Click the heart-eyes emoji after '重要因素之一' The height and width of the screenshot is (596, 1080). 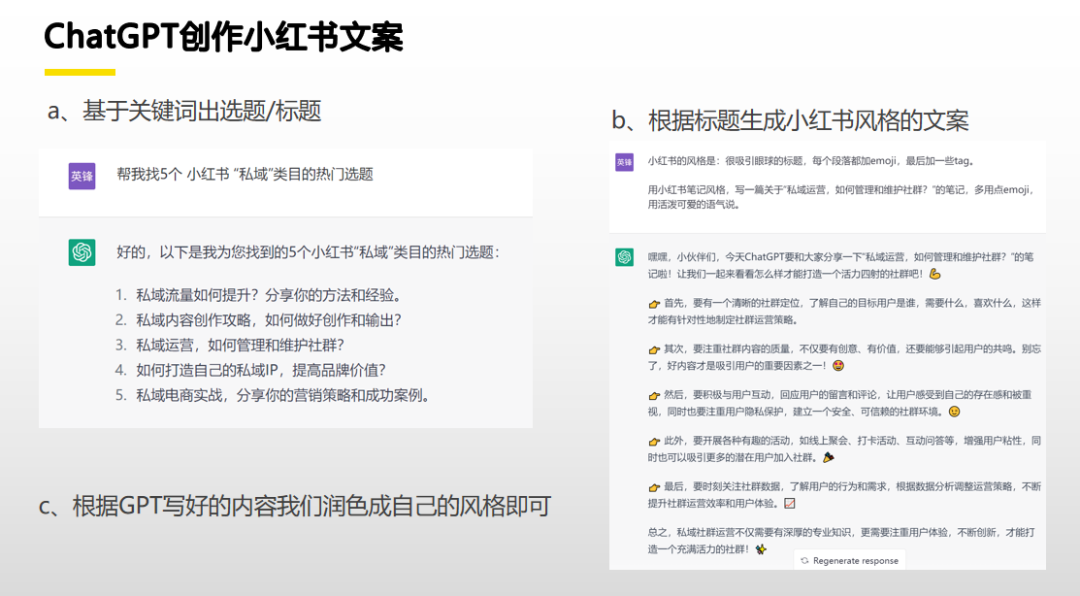(x=838, y=365)
